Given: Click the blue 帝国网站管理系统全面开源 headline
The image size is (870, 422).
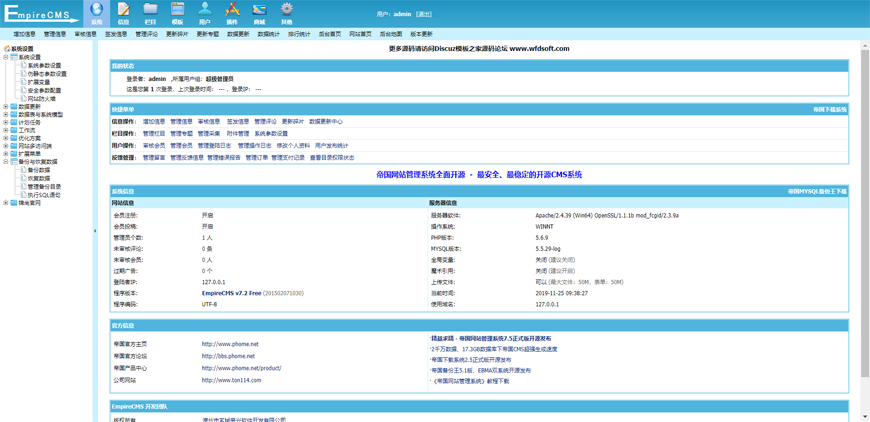Looking at the screenshot, I should pos(479,175).
